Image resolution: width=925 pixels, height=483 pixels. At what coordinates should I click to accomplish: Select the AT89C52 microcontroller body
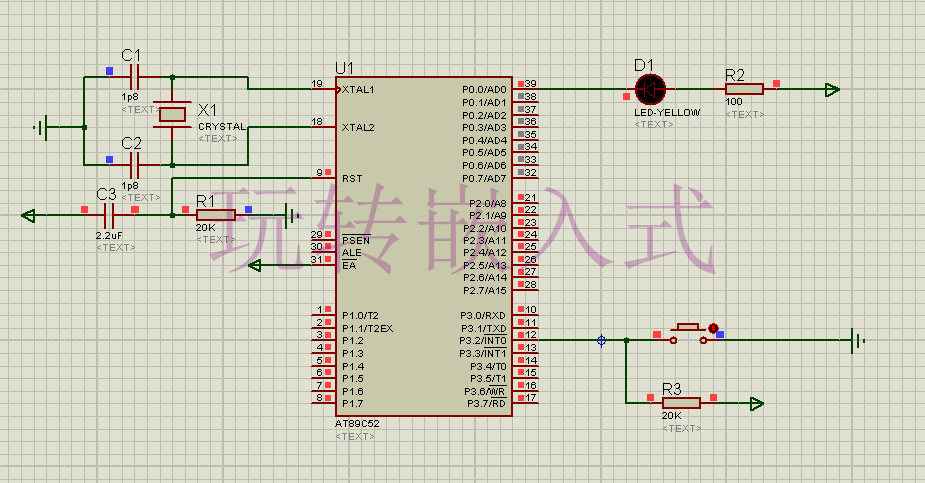tap(424, 247)
